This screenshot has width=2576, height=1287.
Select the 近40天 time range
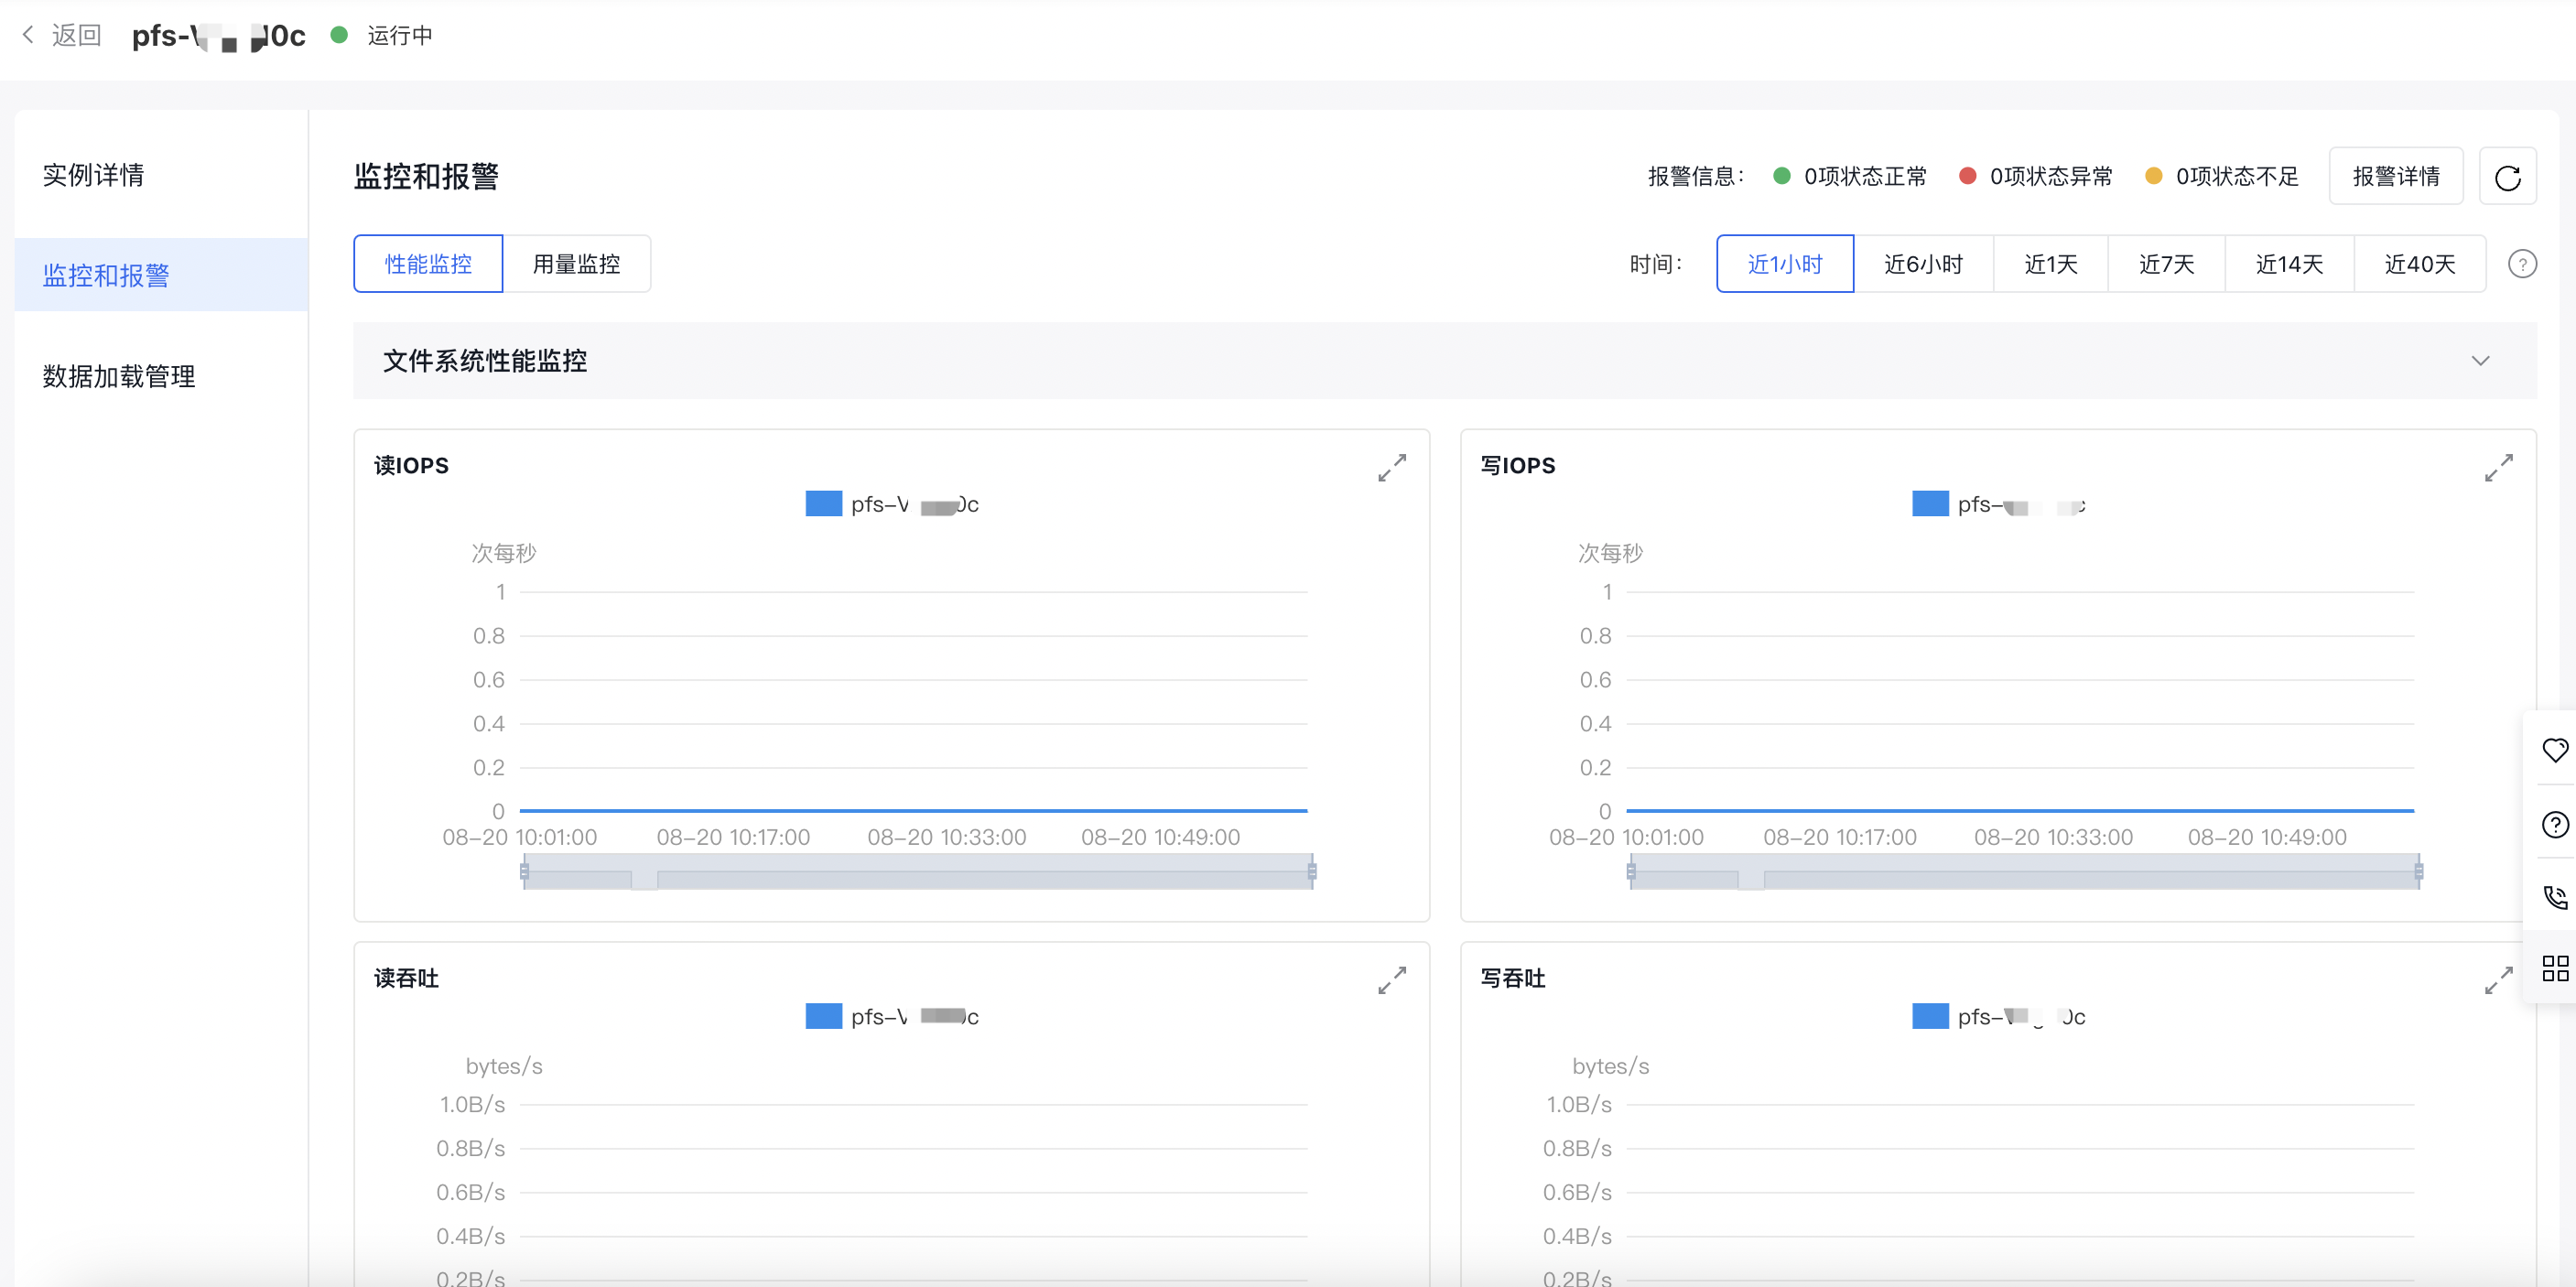click(2420, 264)
